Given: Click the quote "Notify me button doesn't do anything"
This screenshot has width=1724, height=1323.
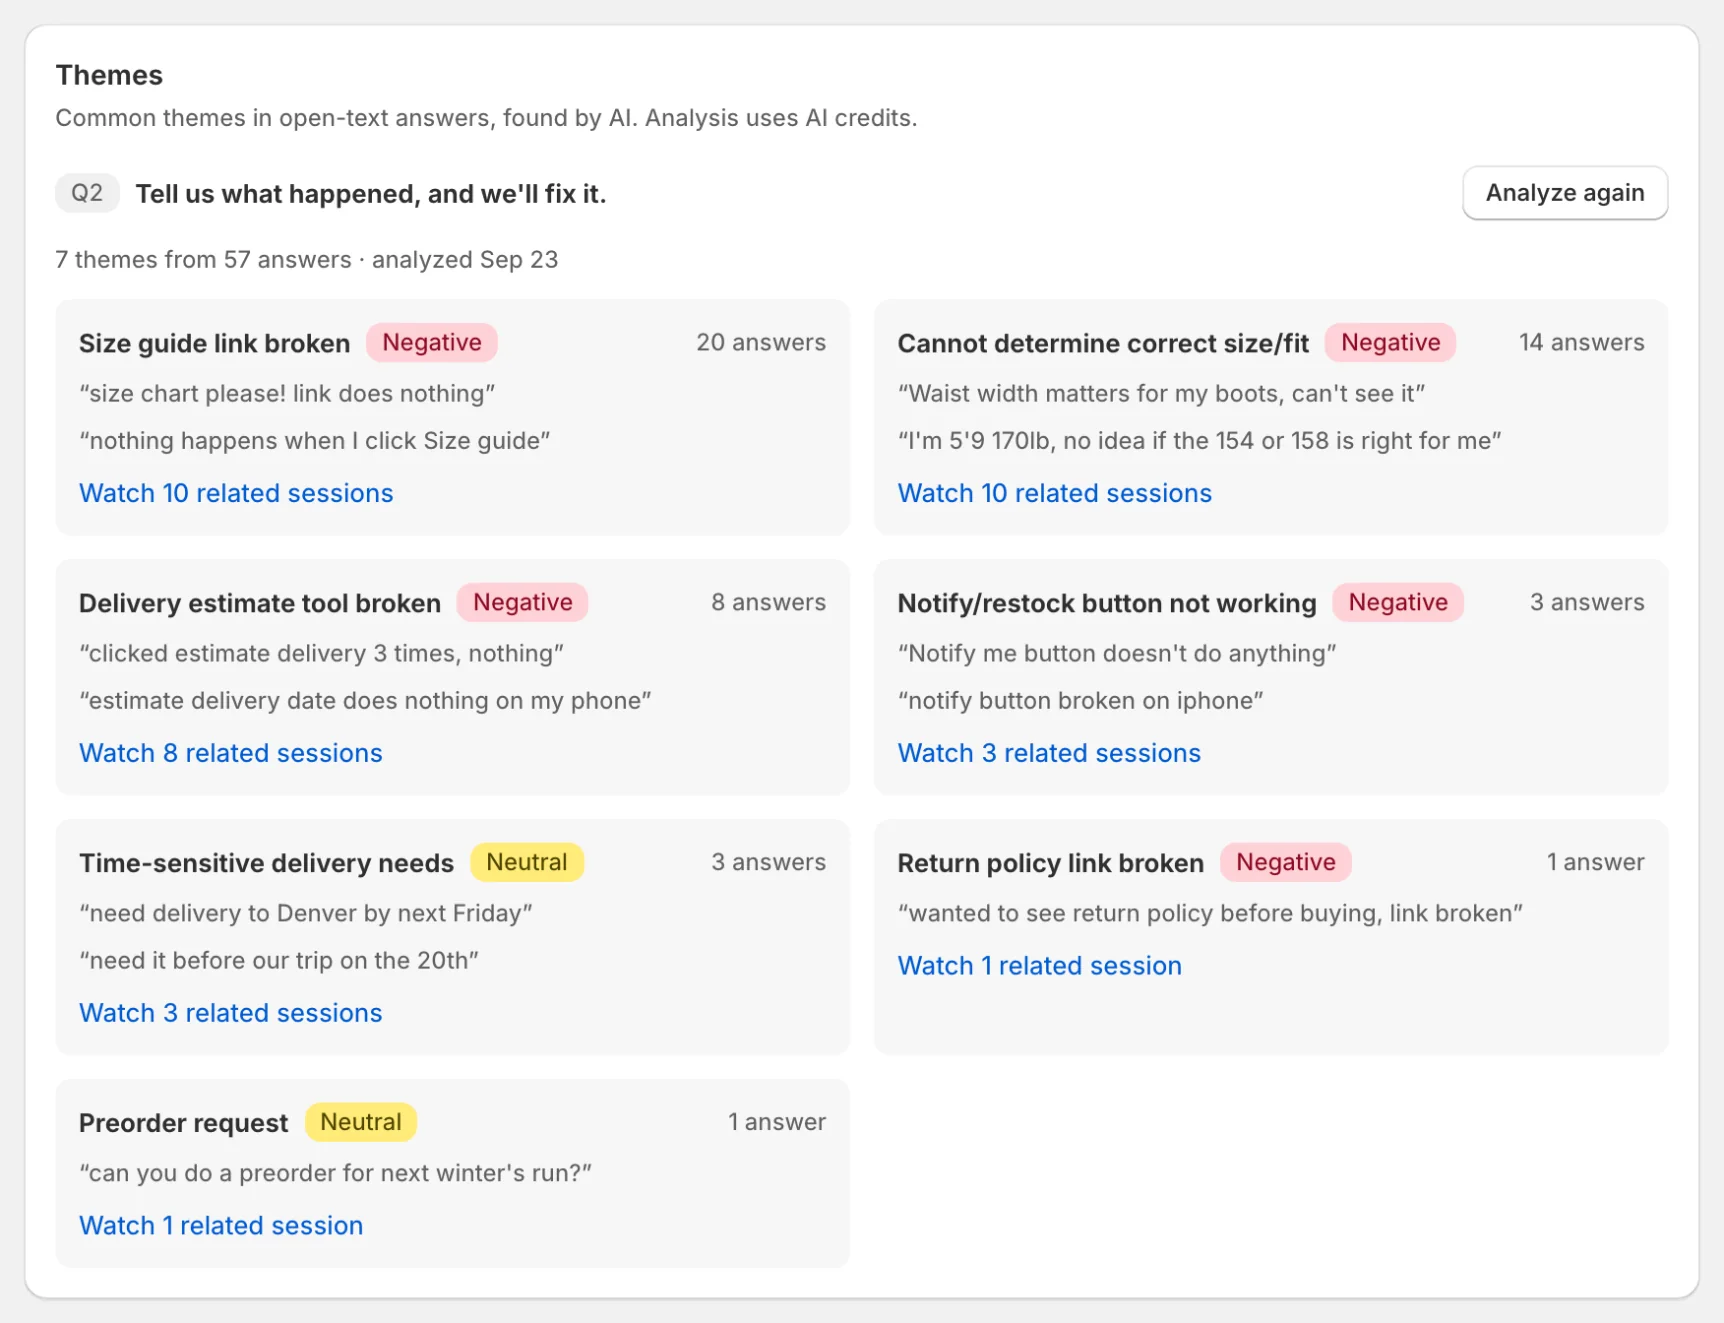Looking at the screenshot, I should 1117,653.
